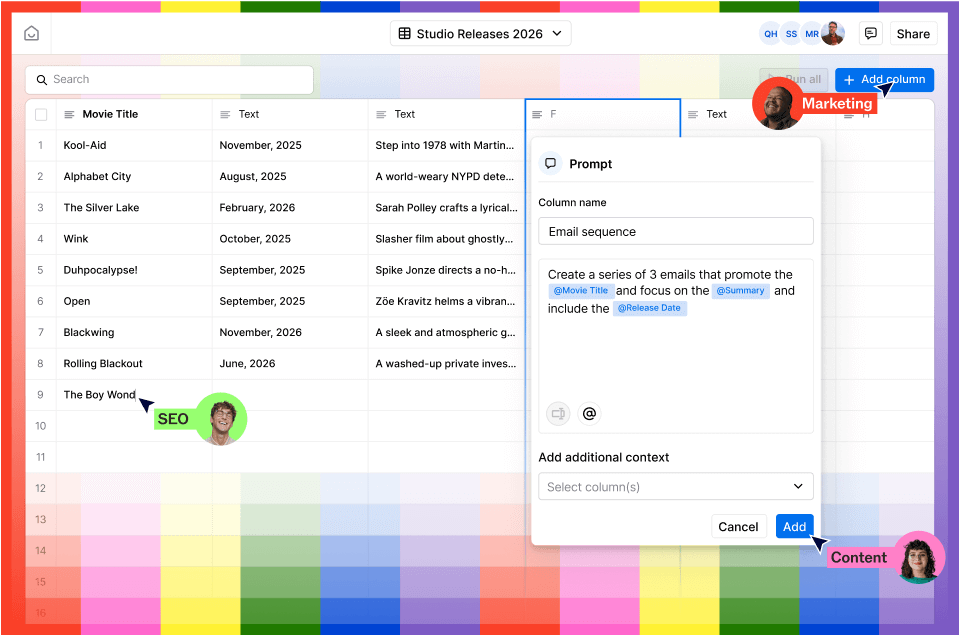The height and width of the screenshot is (635, 959).
Task: Click the 'February, 2026' date cell
Action: (290, 208)
